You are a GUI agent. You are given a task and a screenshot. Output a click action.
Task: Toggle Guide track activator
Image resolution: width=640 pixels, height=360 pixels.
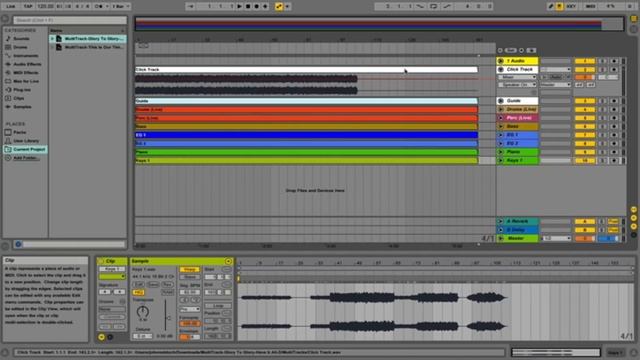[x=584, y=101]
